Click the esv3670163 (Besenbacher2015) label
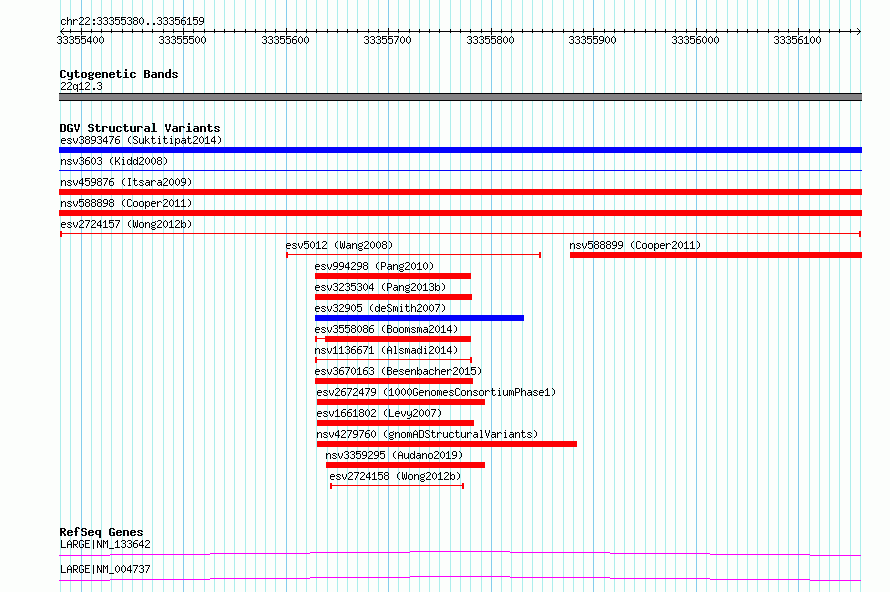The height and width of the screenshot is (592, 890). pos(398,371)
